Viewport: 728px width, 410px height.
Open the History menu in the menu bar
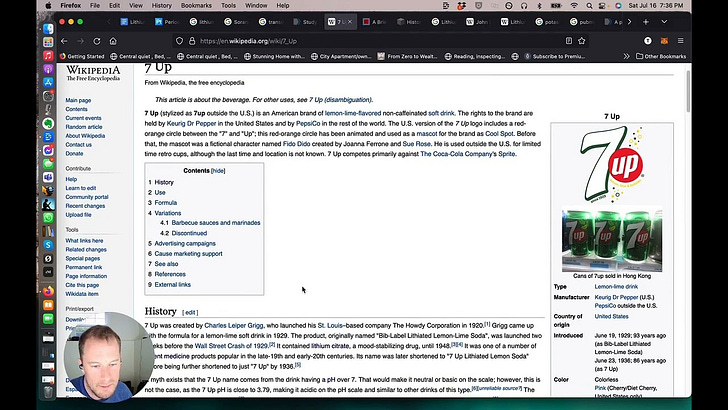(x=162, y=6)
